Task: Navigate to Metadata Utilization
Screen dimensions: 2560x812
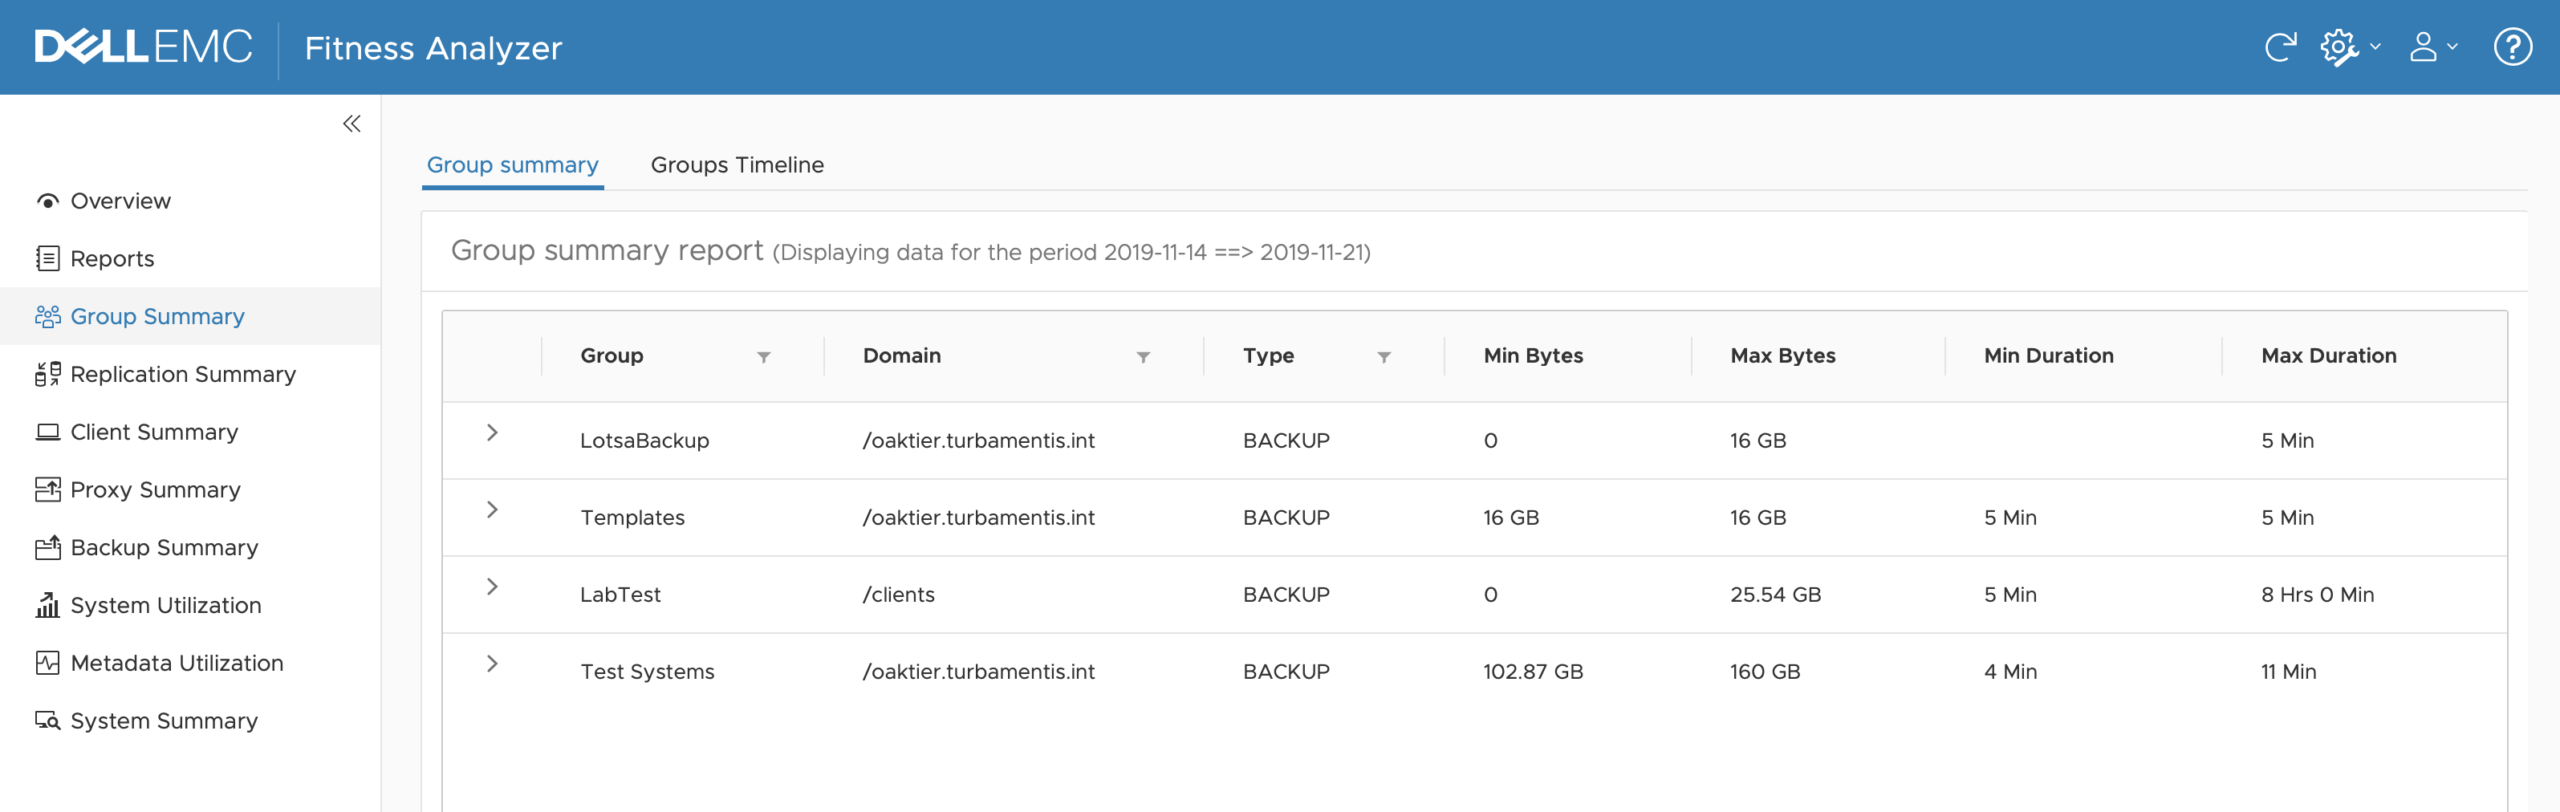Action: [177, 663]
